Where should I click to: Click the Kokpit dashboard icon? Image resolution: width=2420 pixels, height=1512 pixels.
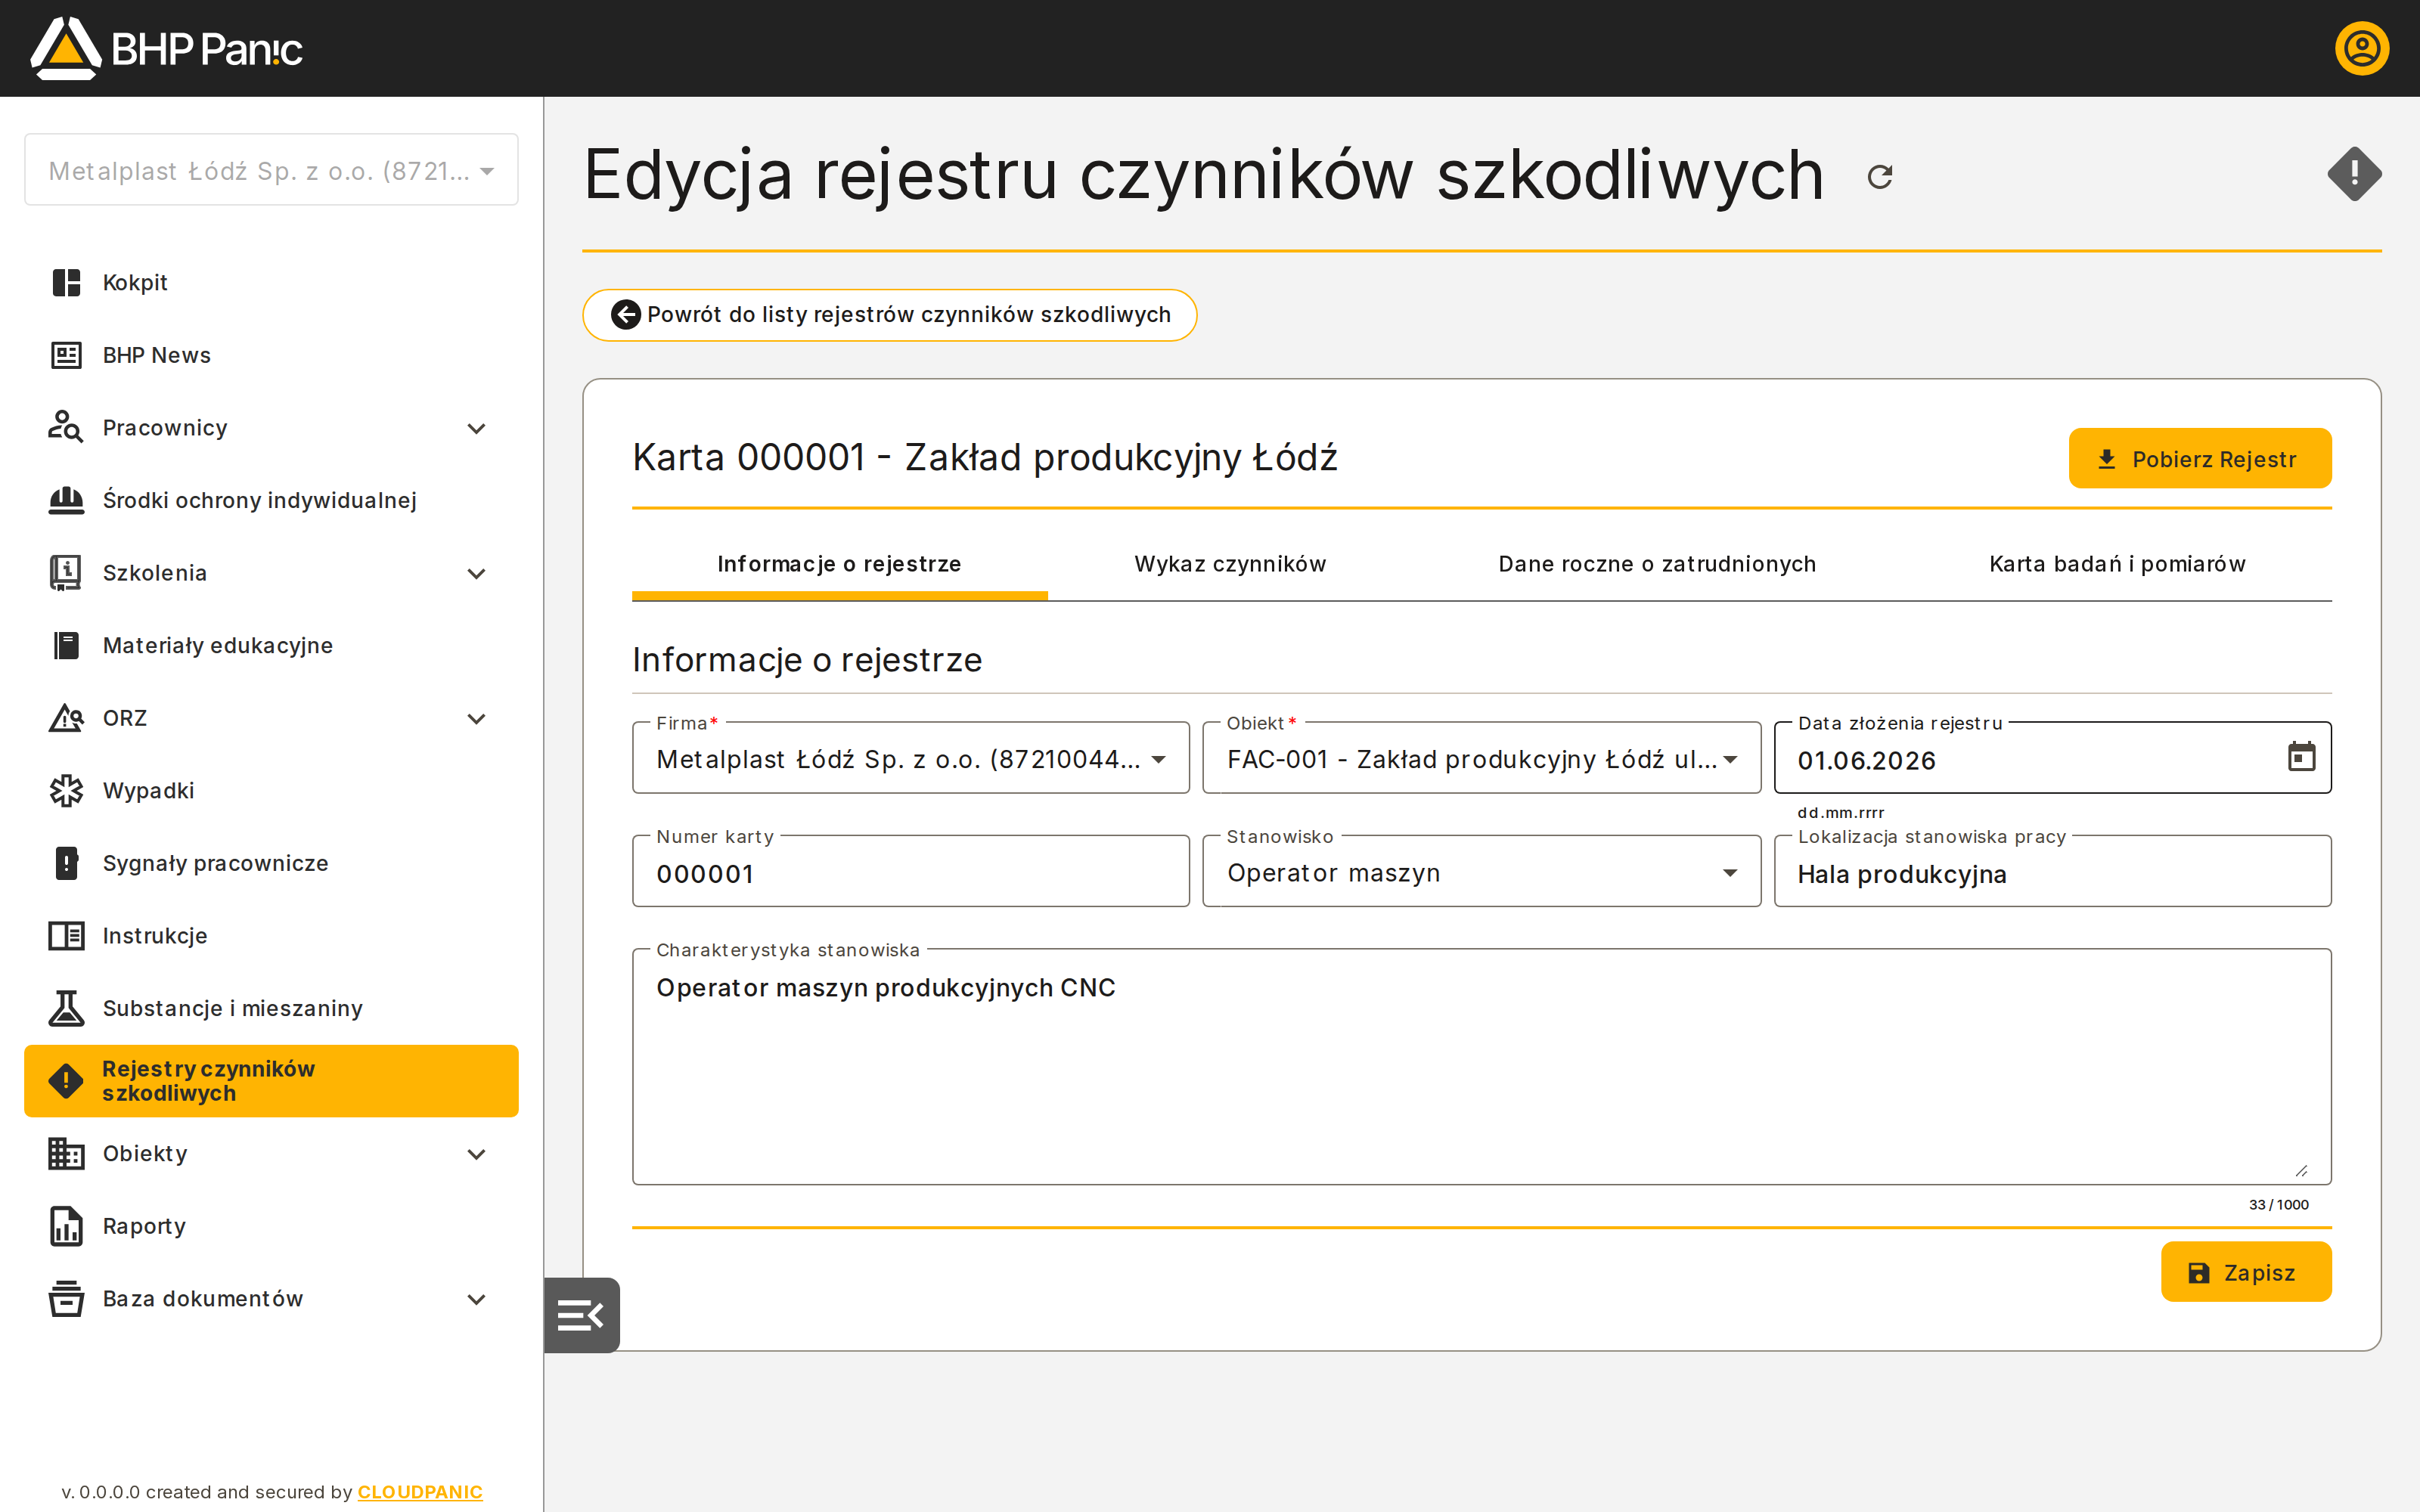(66, 283)
